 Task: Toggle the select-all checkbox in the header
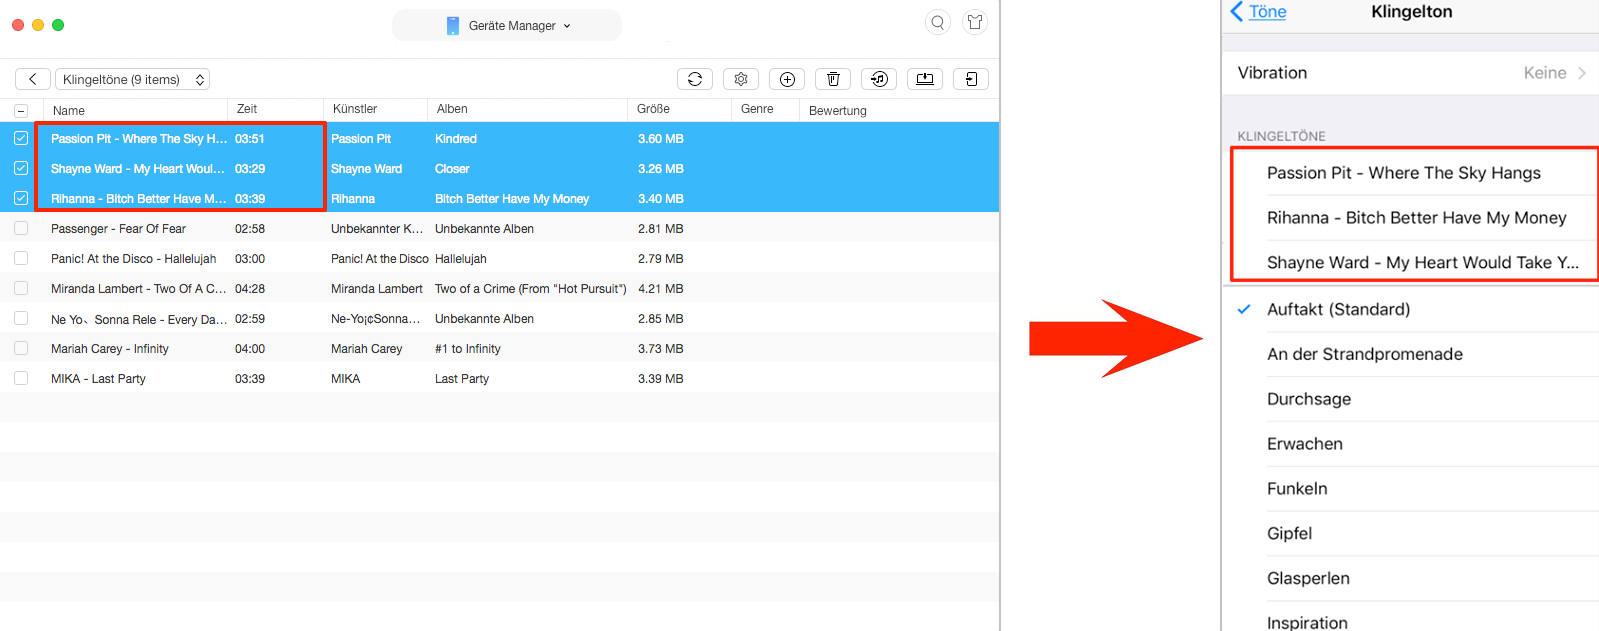[x=21, y=110]
